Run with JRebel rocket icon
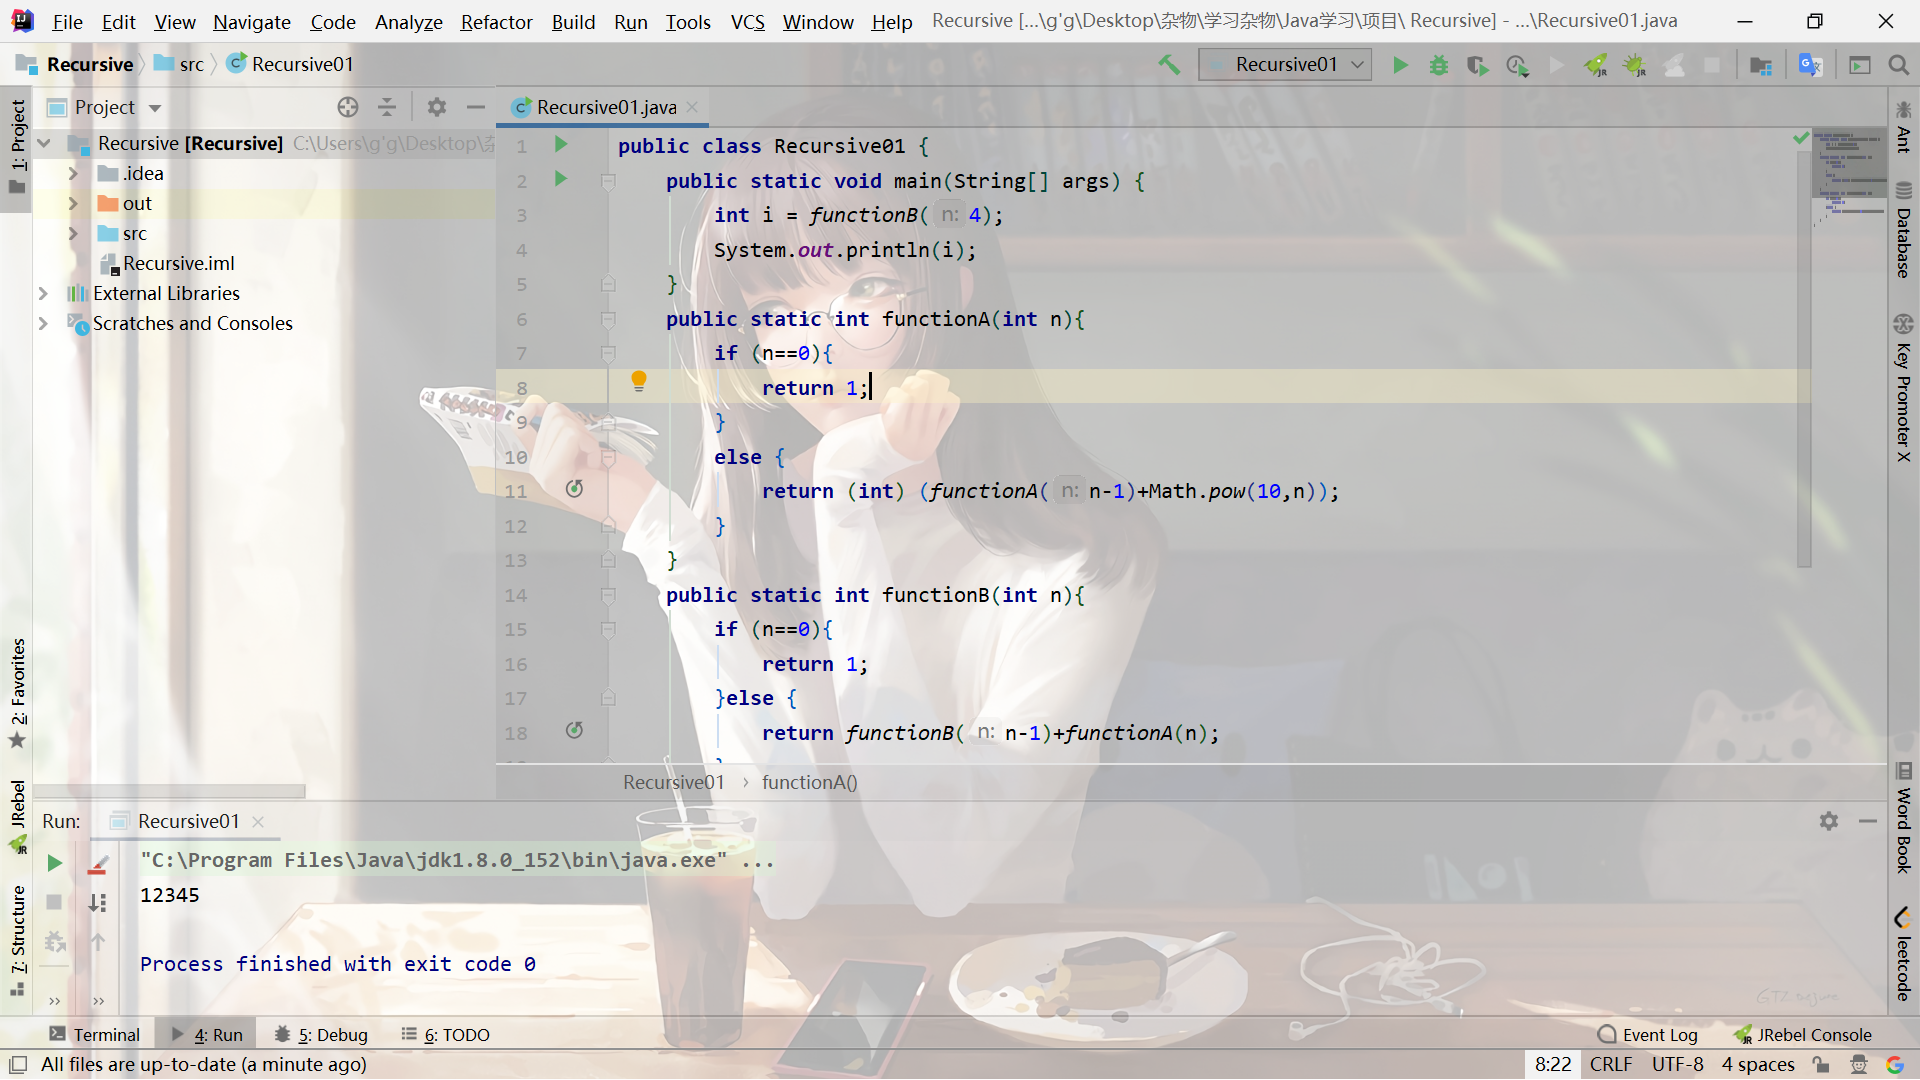The image size is (1920, 1080). pyautogui.click(x=1596, y=65)
